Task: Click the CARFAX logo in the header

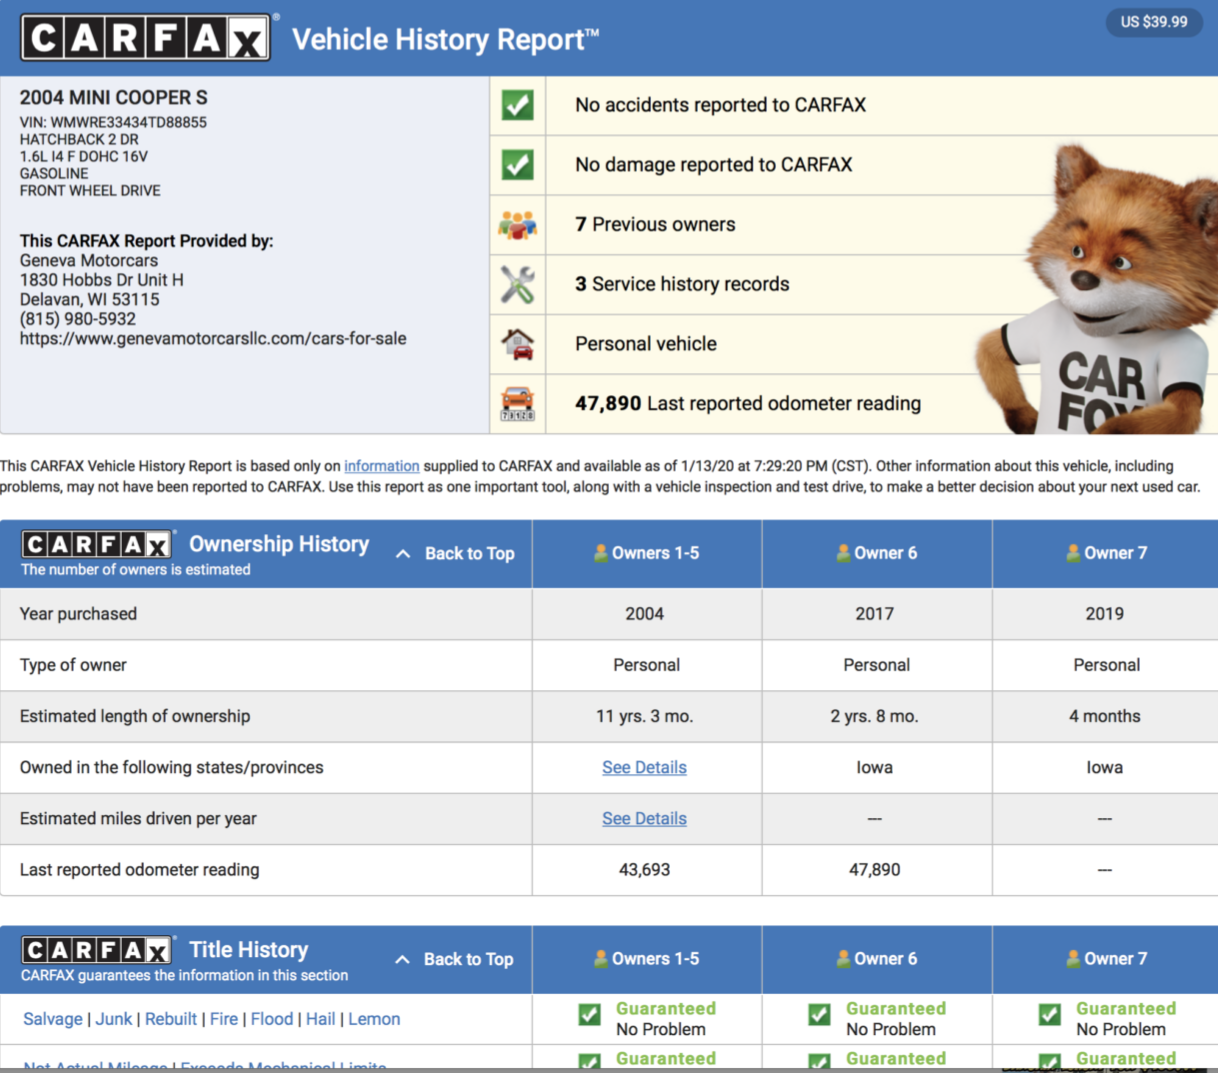Action: (x=146, y=38)
